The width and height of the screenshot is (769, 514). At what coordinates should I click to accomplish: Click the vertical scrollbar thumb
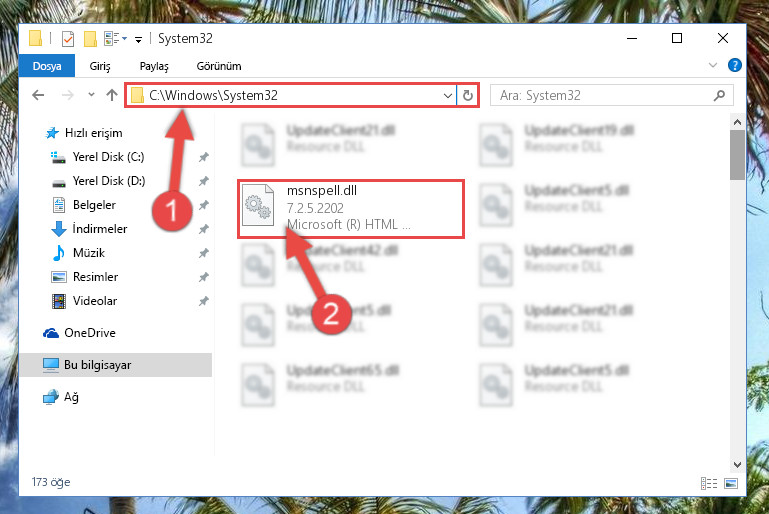pyautogui.click(x=737, y=155)
